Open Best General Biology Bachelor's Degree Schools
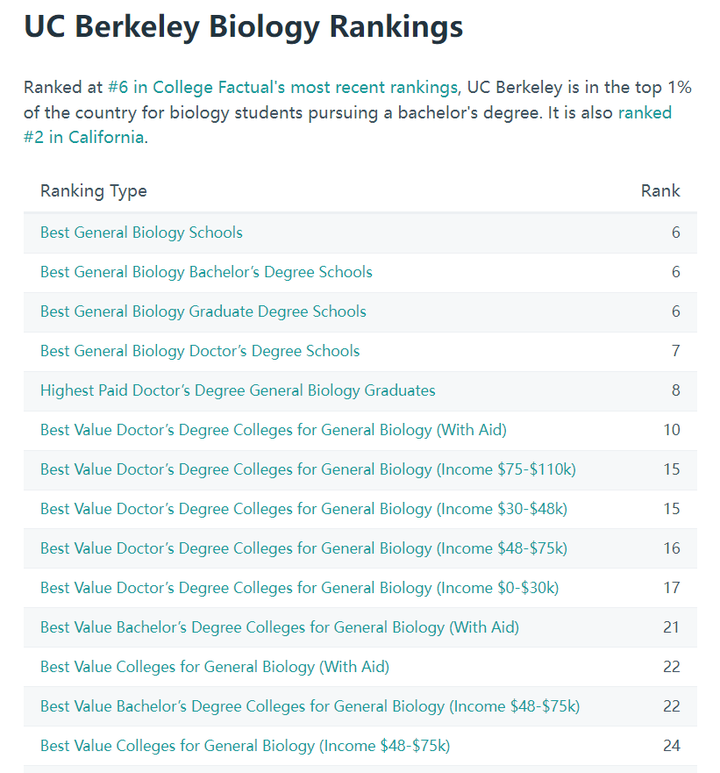Image resolution: width=720 pixels, height=773 pixels. pyautogui.click(x=206, y=272)
